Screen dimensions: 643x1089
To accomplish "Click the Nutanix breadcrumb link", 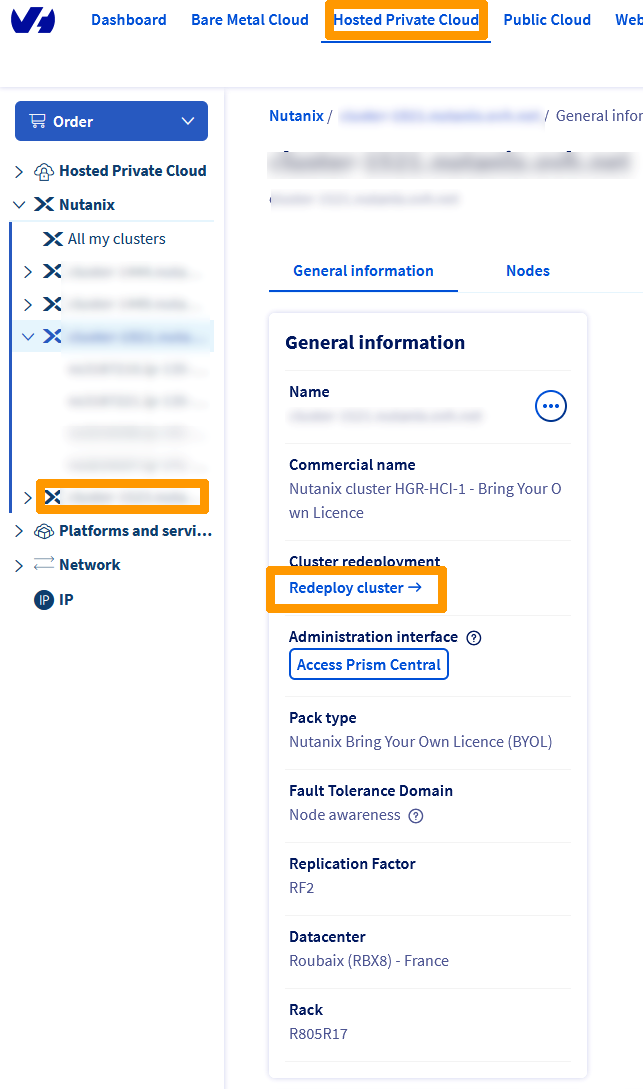I will coord(296,115).
